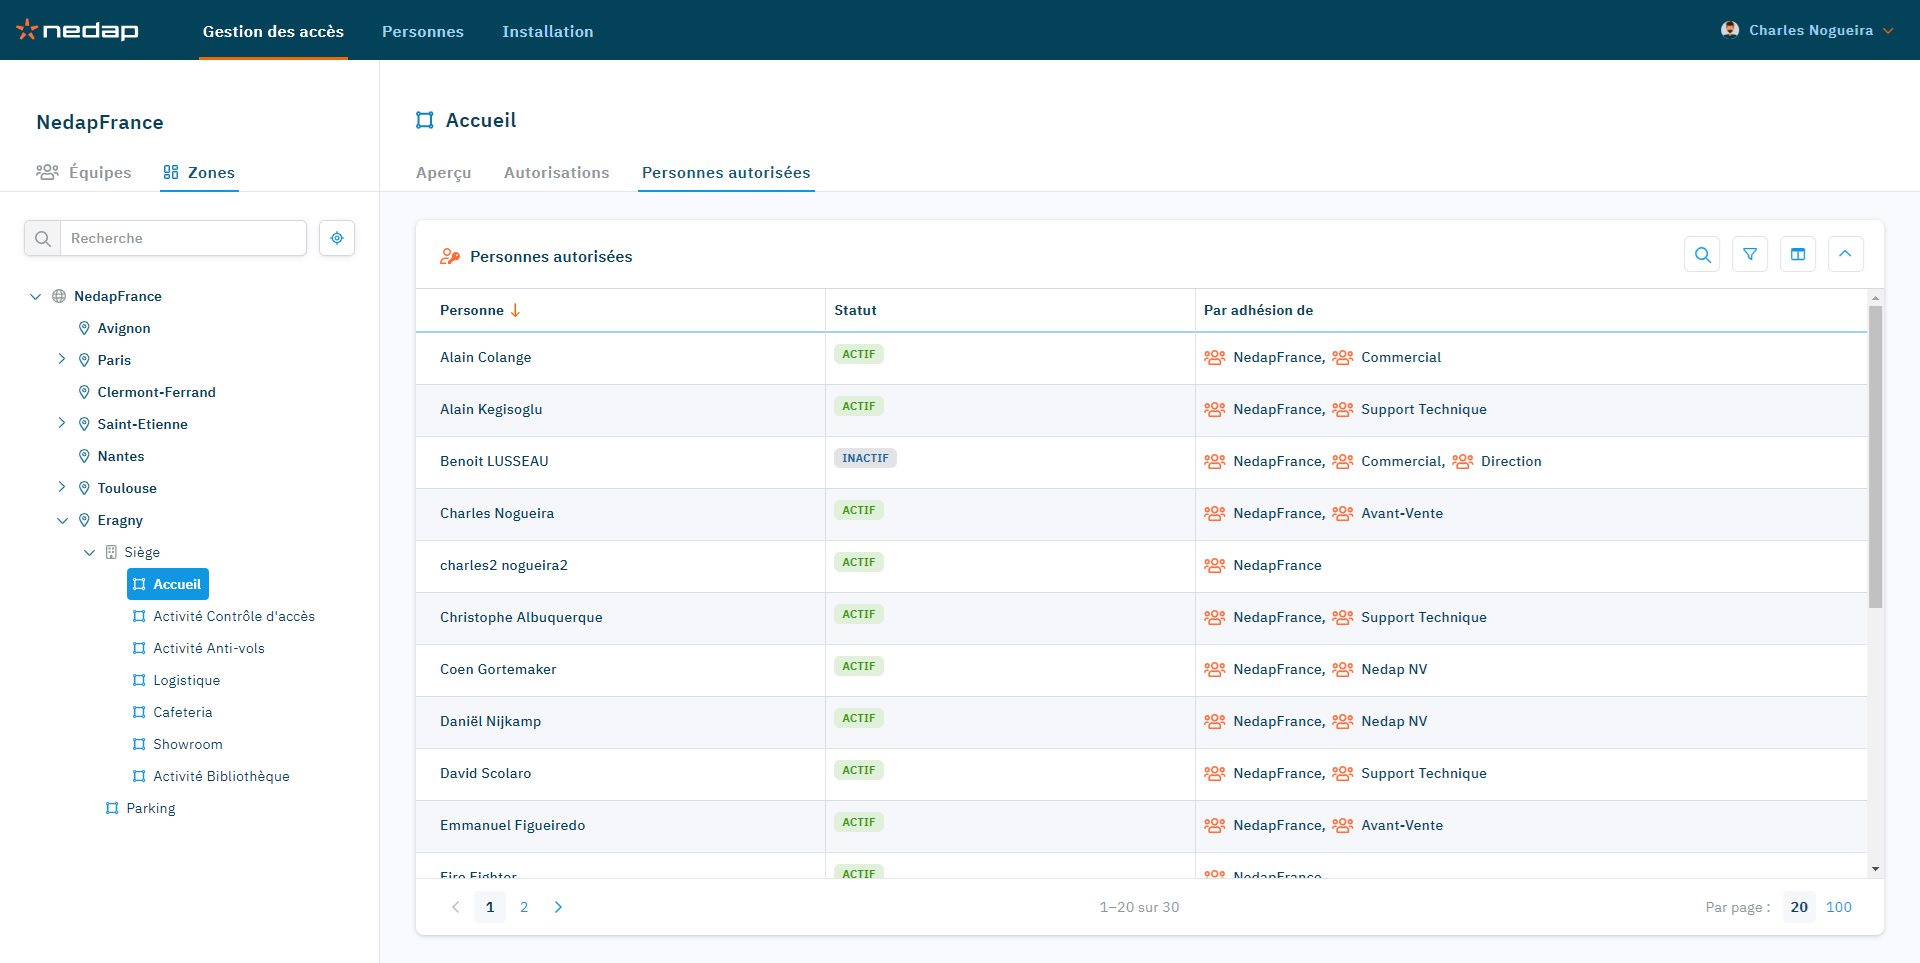
Task: Expand the Paris location node
Action: click(62, 359)
